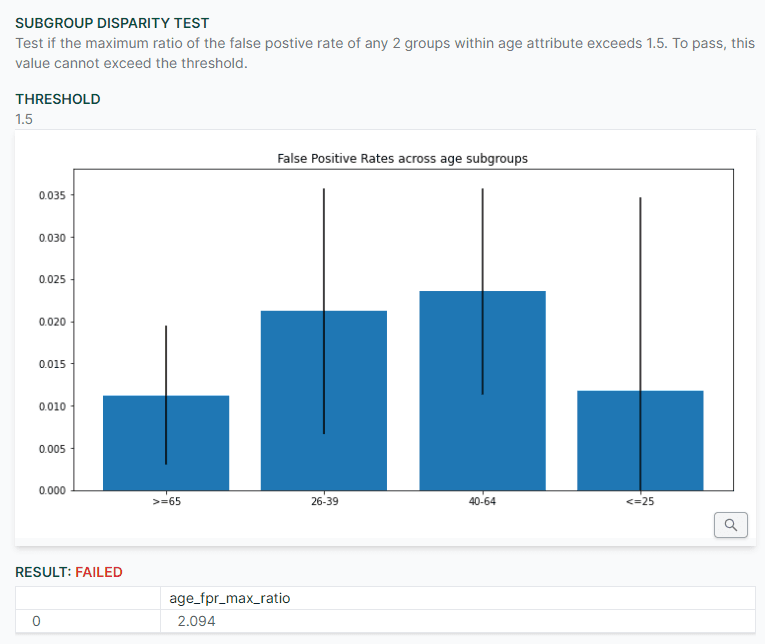
Task: Click the red FAILED result text
Action: pos(99,572)
